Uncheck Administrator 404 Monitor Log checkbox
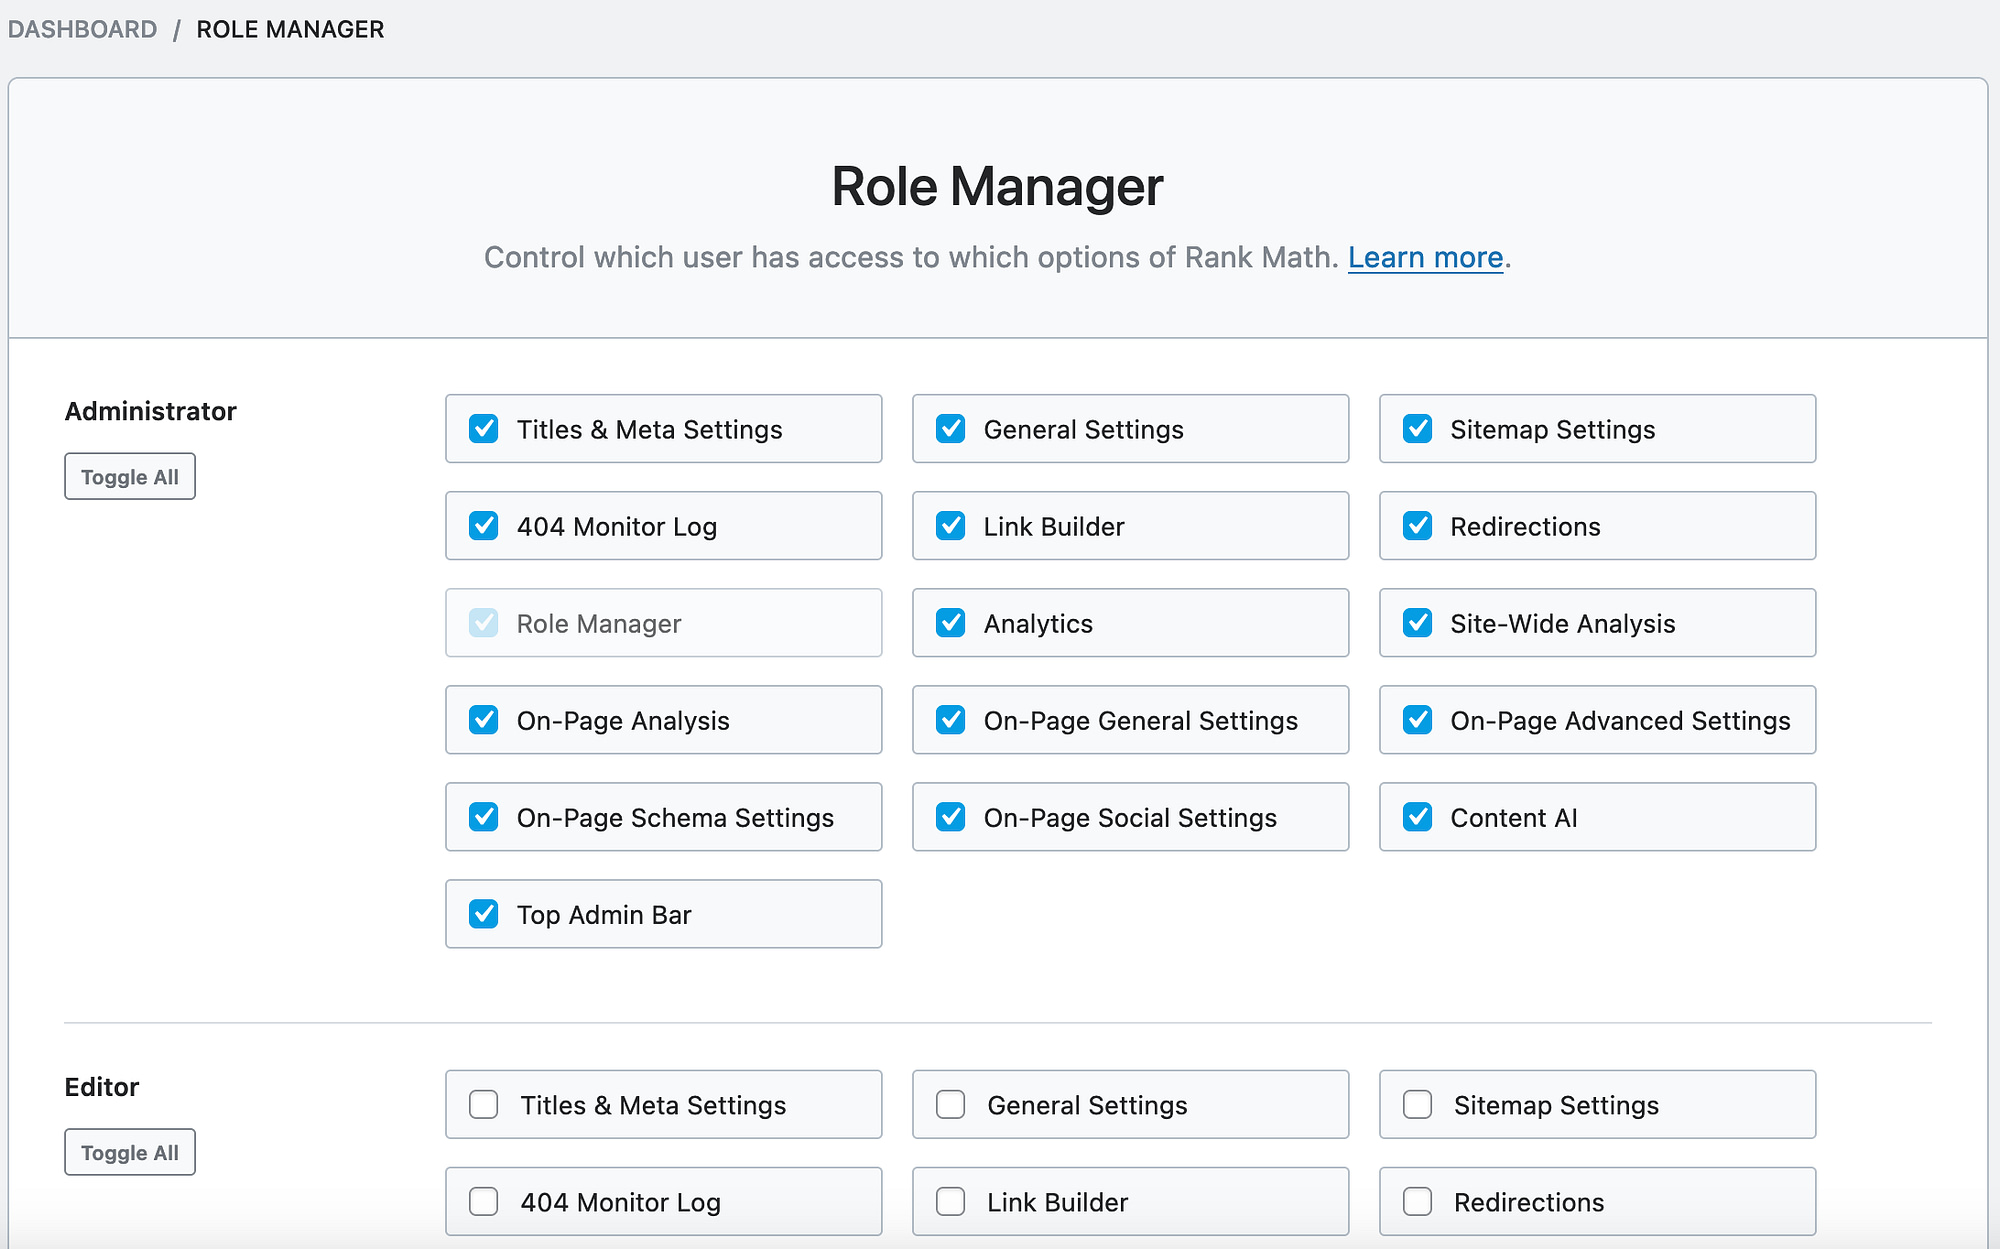Screen dimensions: 2000x1249 pos(484,526)
